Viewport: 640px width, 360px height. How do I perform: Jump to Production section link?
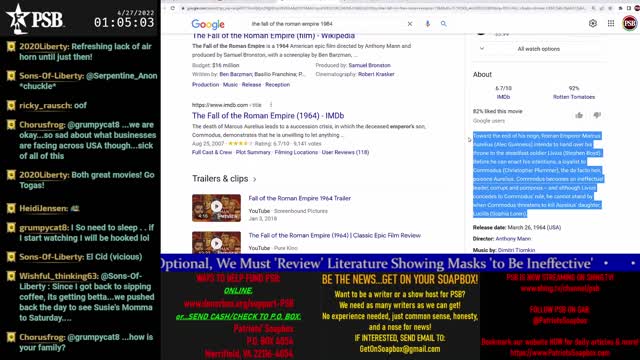click(205, 84)
